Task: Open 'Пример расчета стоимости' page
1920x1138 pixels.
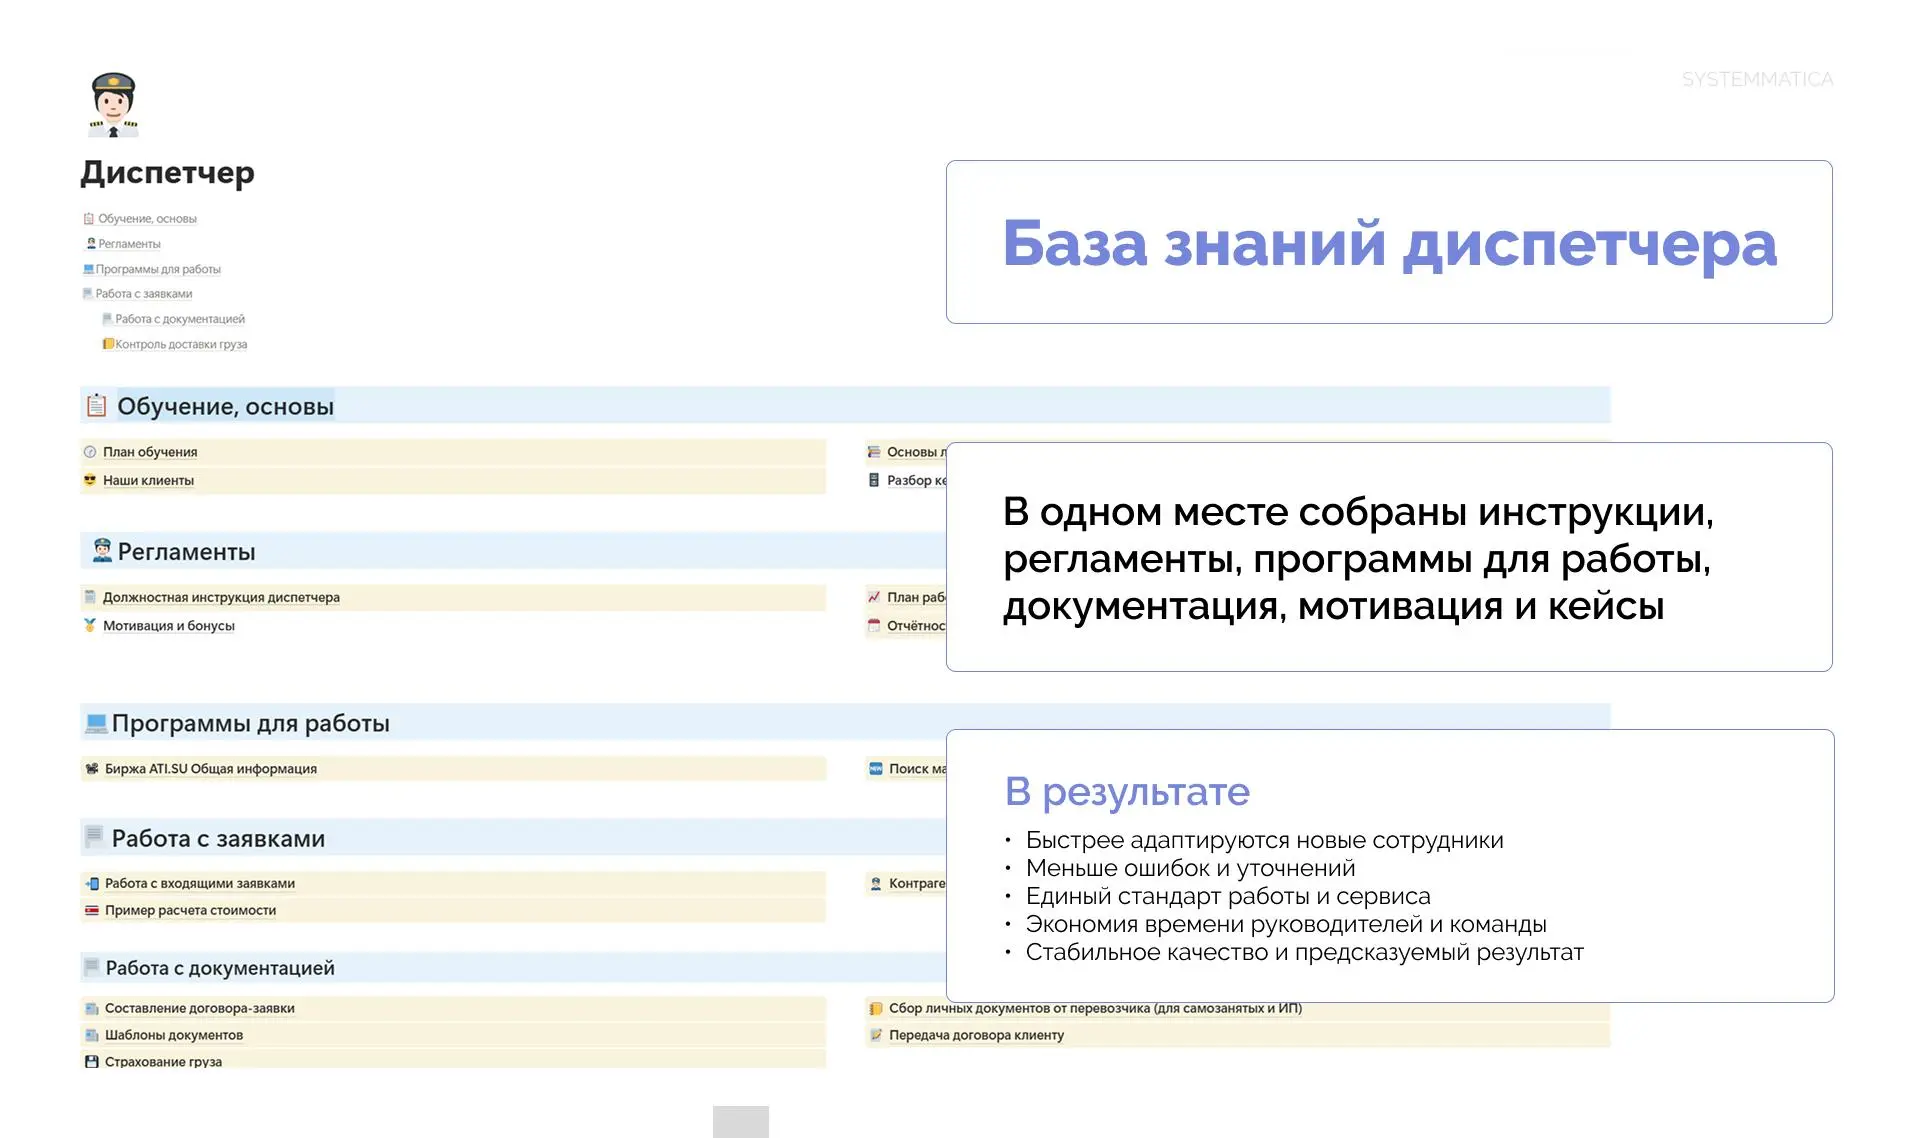Action: click(190, 910)
